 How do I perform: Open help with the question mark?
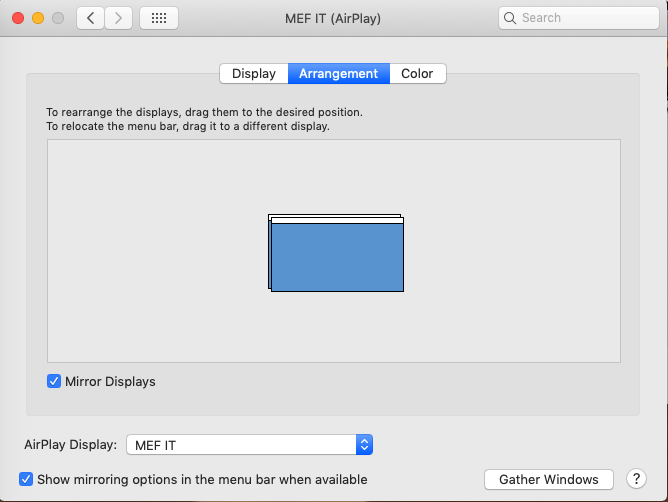coord(636,479)
